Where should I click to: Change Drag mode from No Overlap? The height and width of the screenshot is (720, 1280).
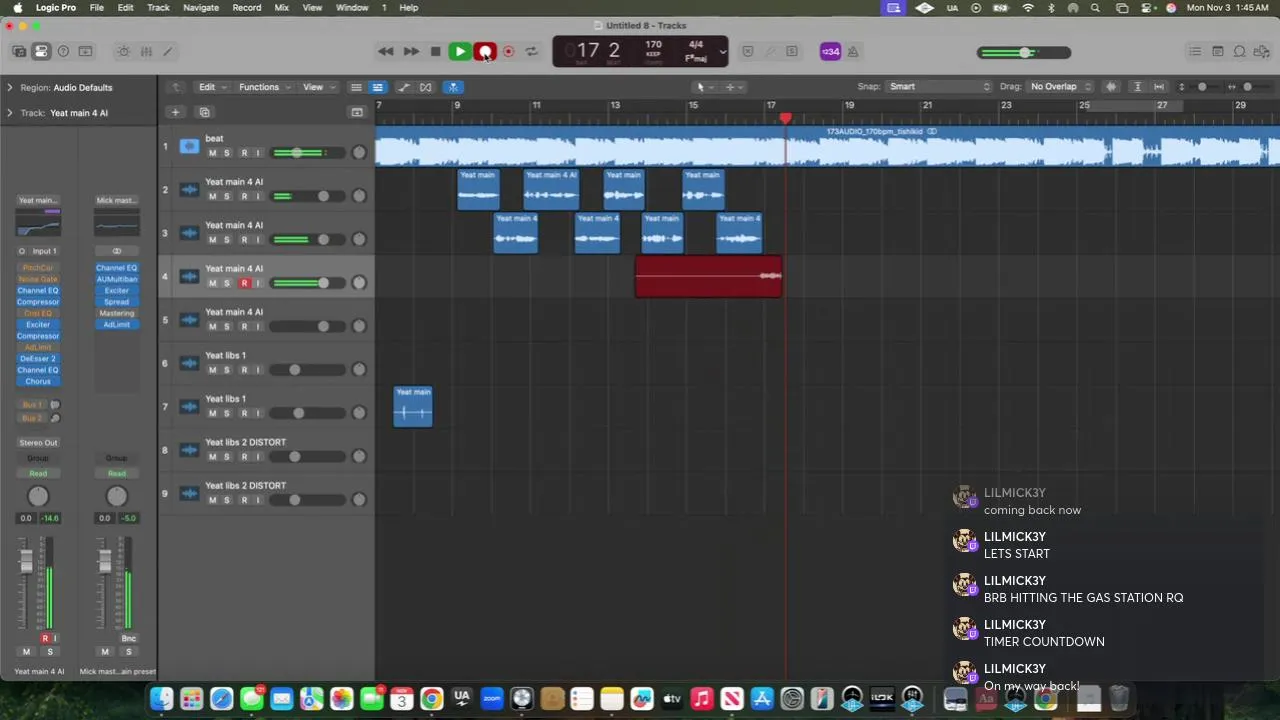1061,87
